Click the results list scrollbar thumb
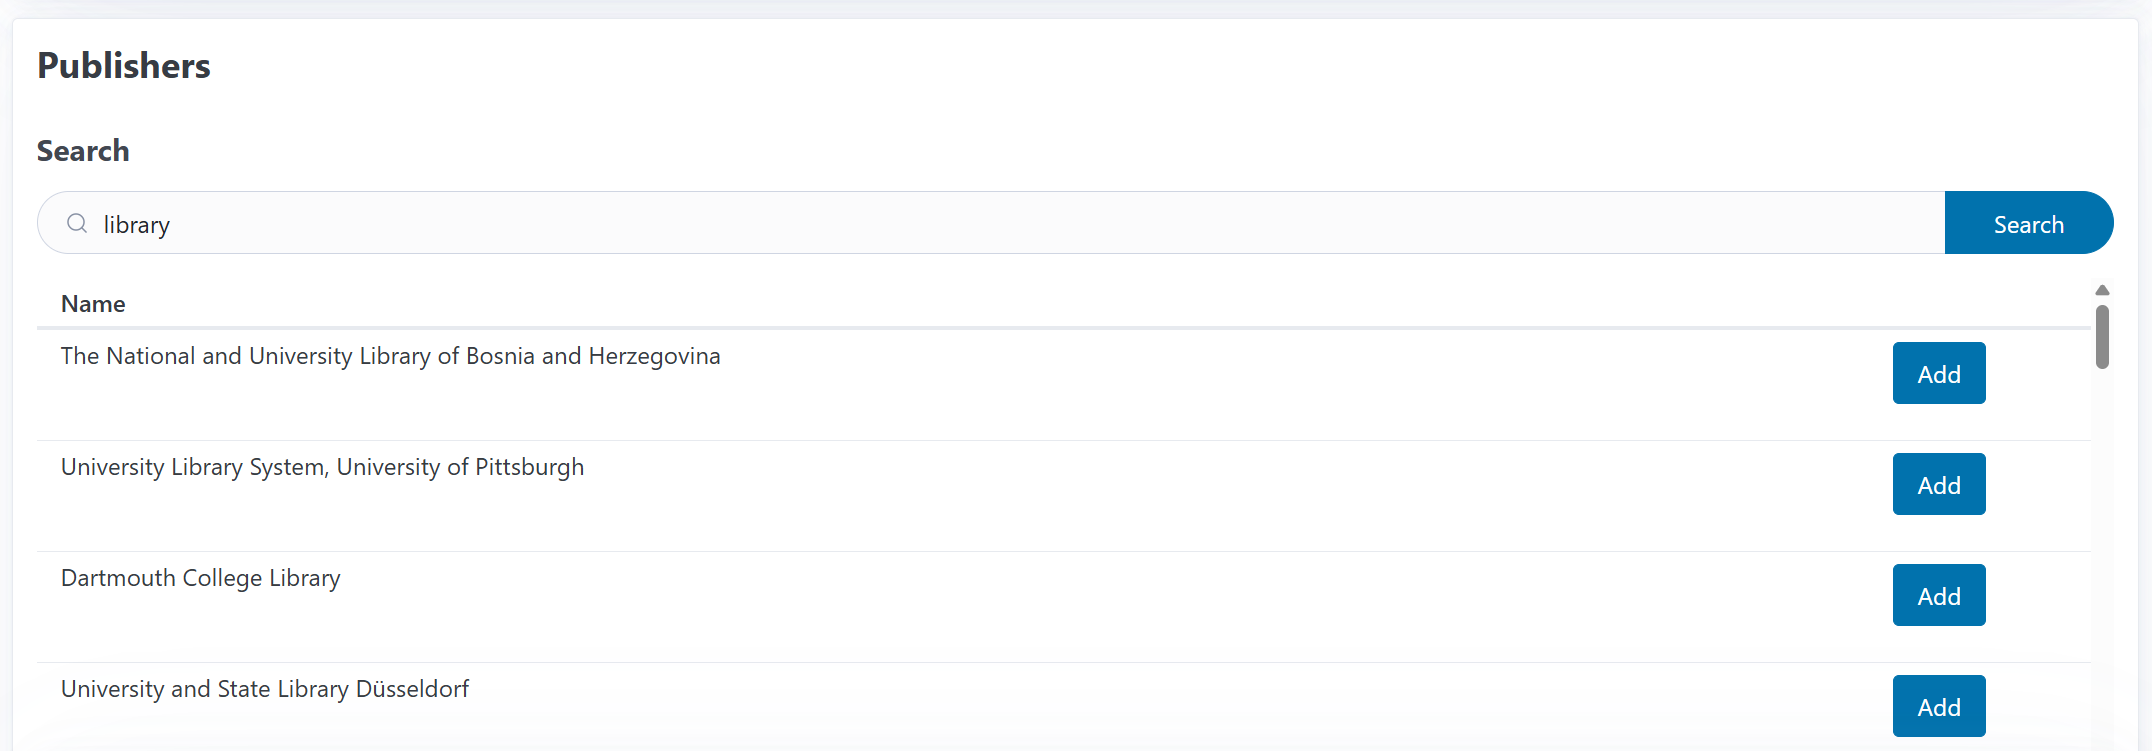The image size is (2152, 751). [x=2102, y=337]
